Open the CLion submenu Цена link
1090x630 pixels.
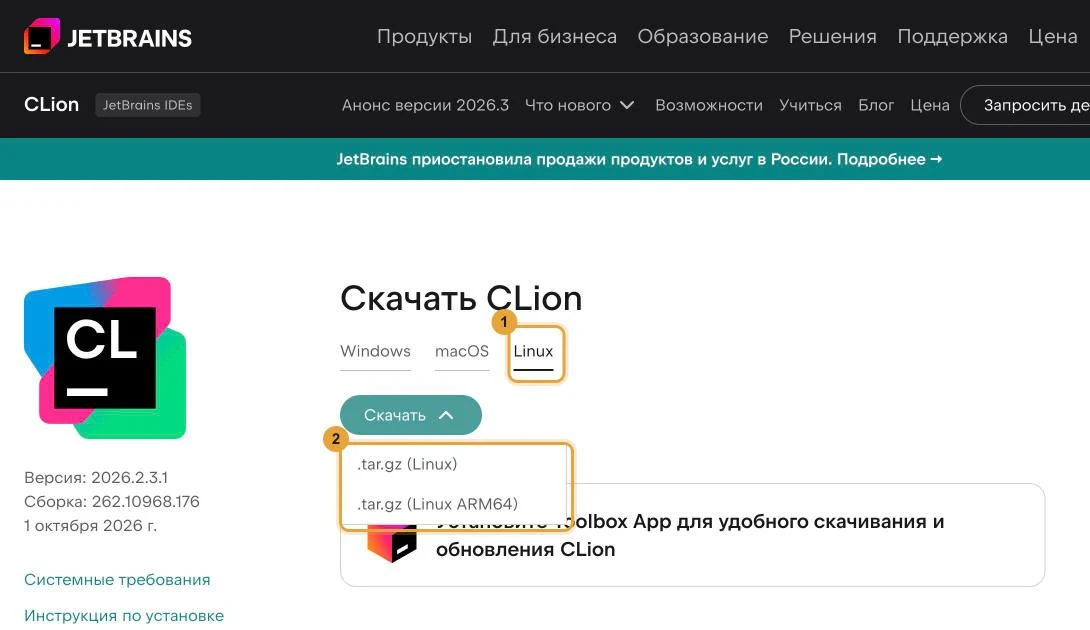(930, 105)
